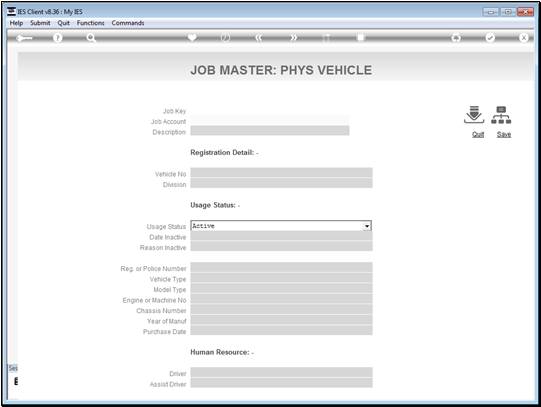Click the Quit link under the icon
Viewport: 541px width, 407px height.
(478, 135)
